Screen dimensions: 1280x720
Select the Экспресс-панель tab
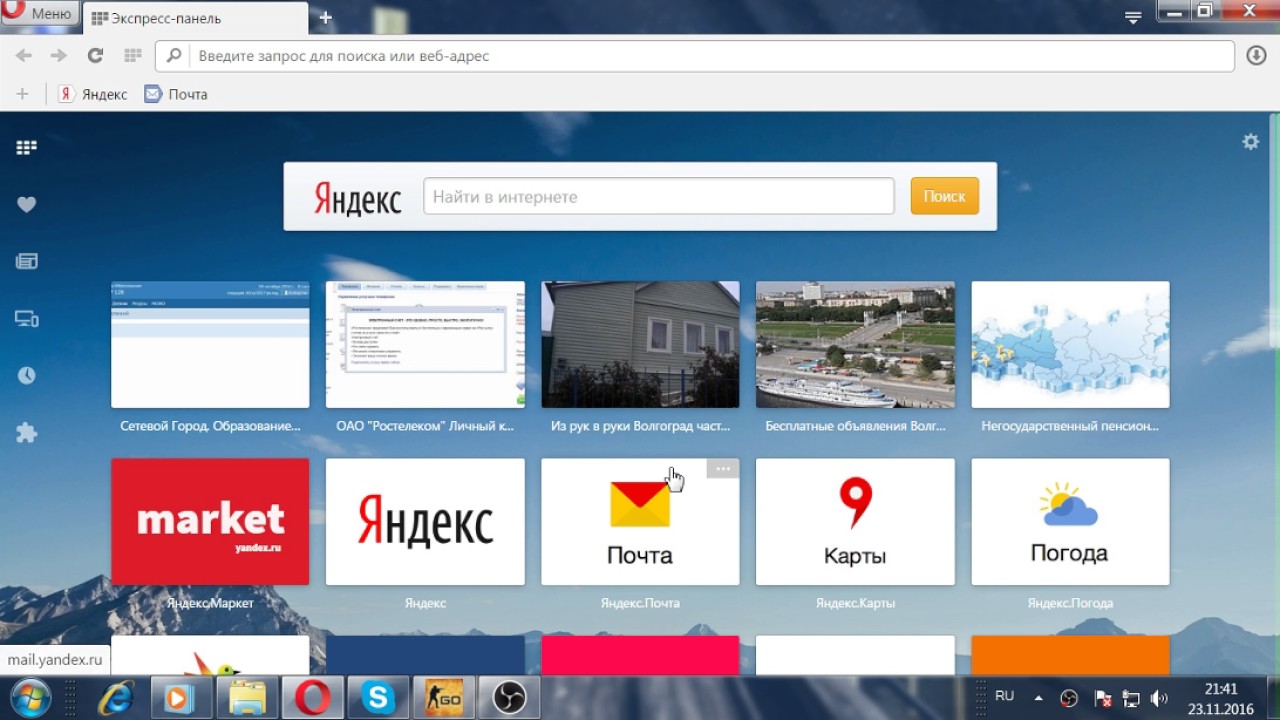pos(197,18)
